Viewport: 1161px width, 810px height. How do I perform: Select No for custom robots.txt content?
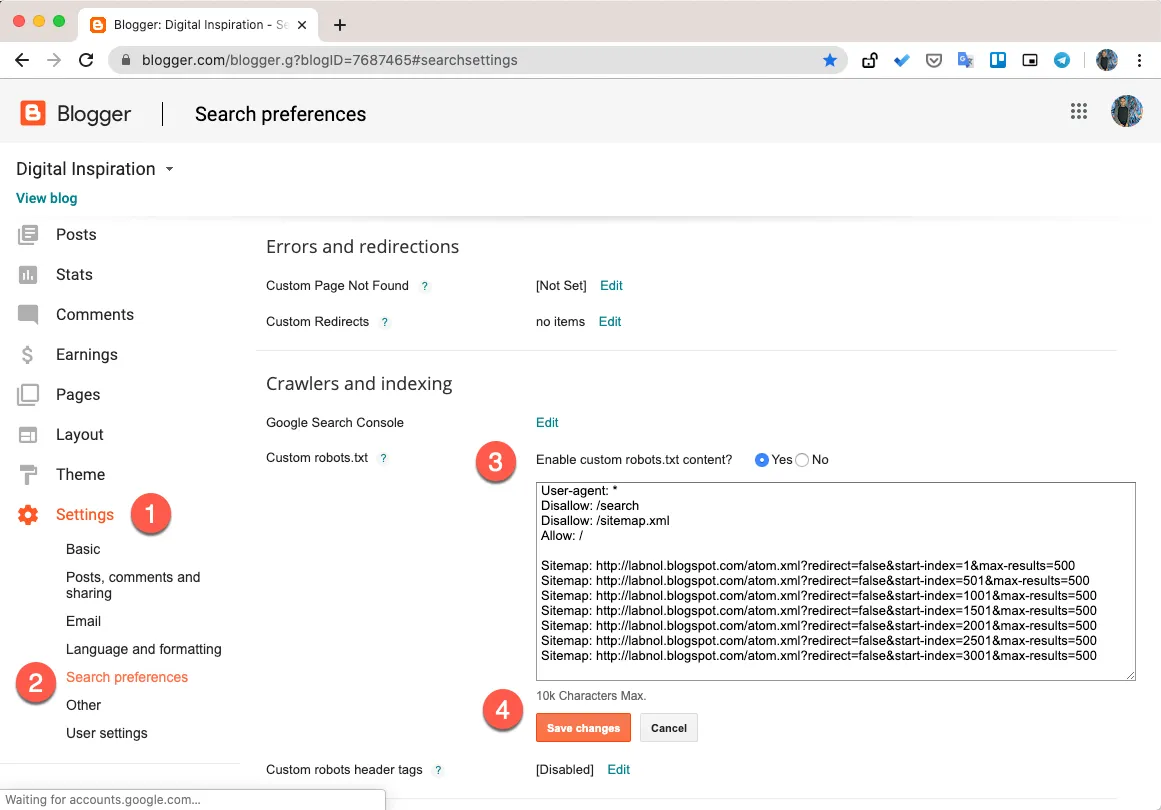coord(803,459)
